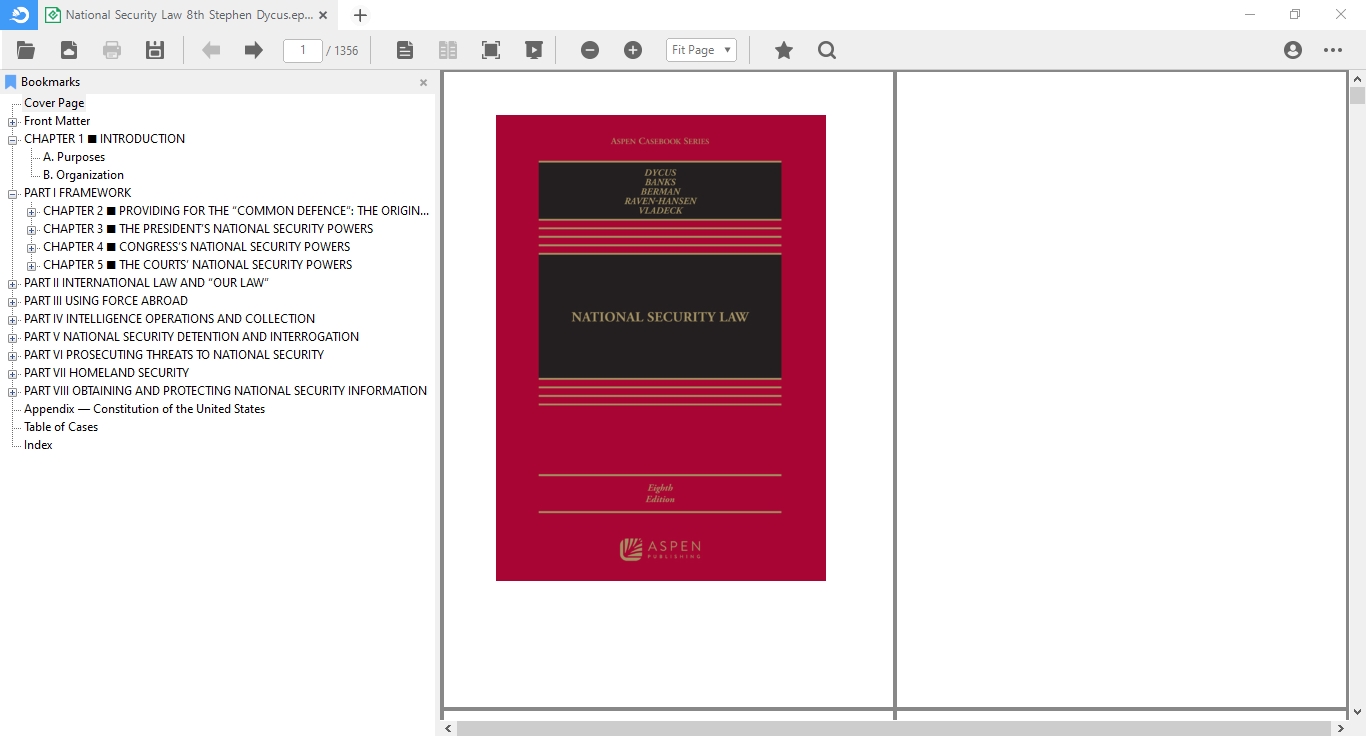
Task: Zoom in with the plus button
Action: pyautogui.click(x=633, y=50)
